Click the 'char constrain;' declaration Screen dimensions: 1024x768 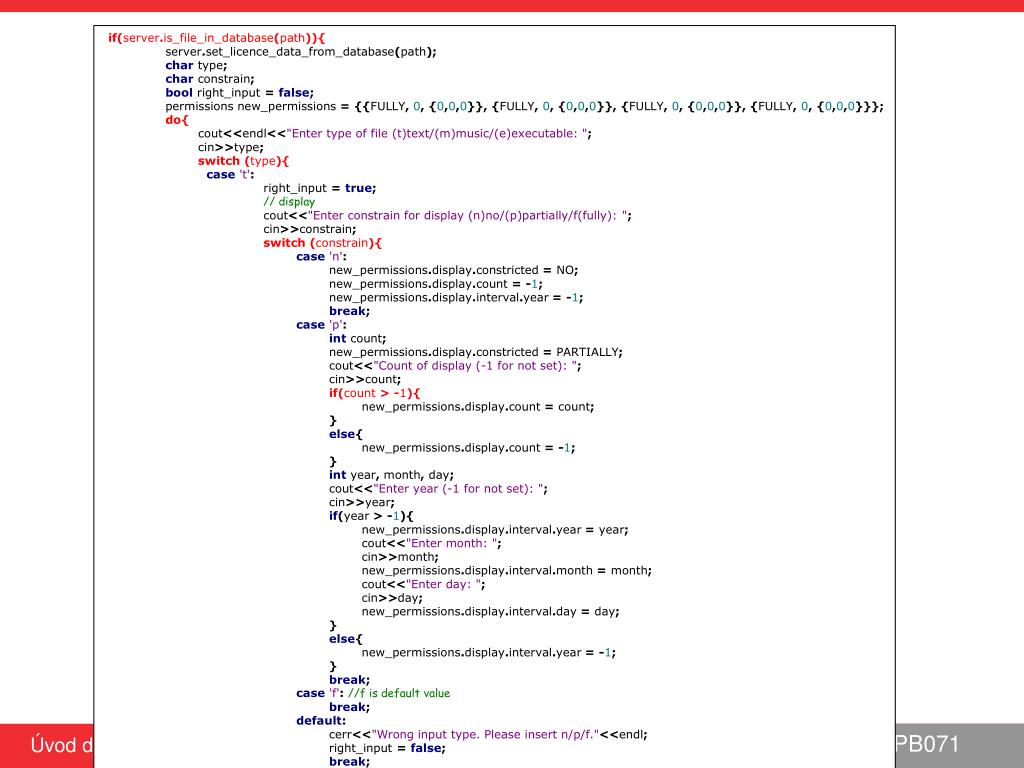[x=210, y=79]
